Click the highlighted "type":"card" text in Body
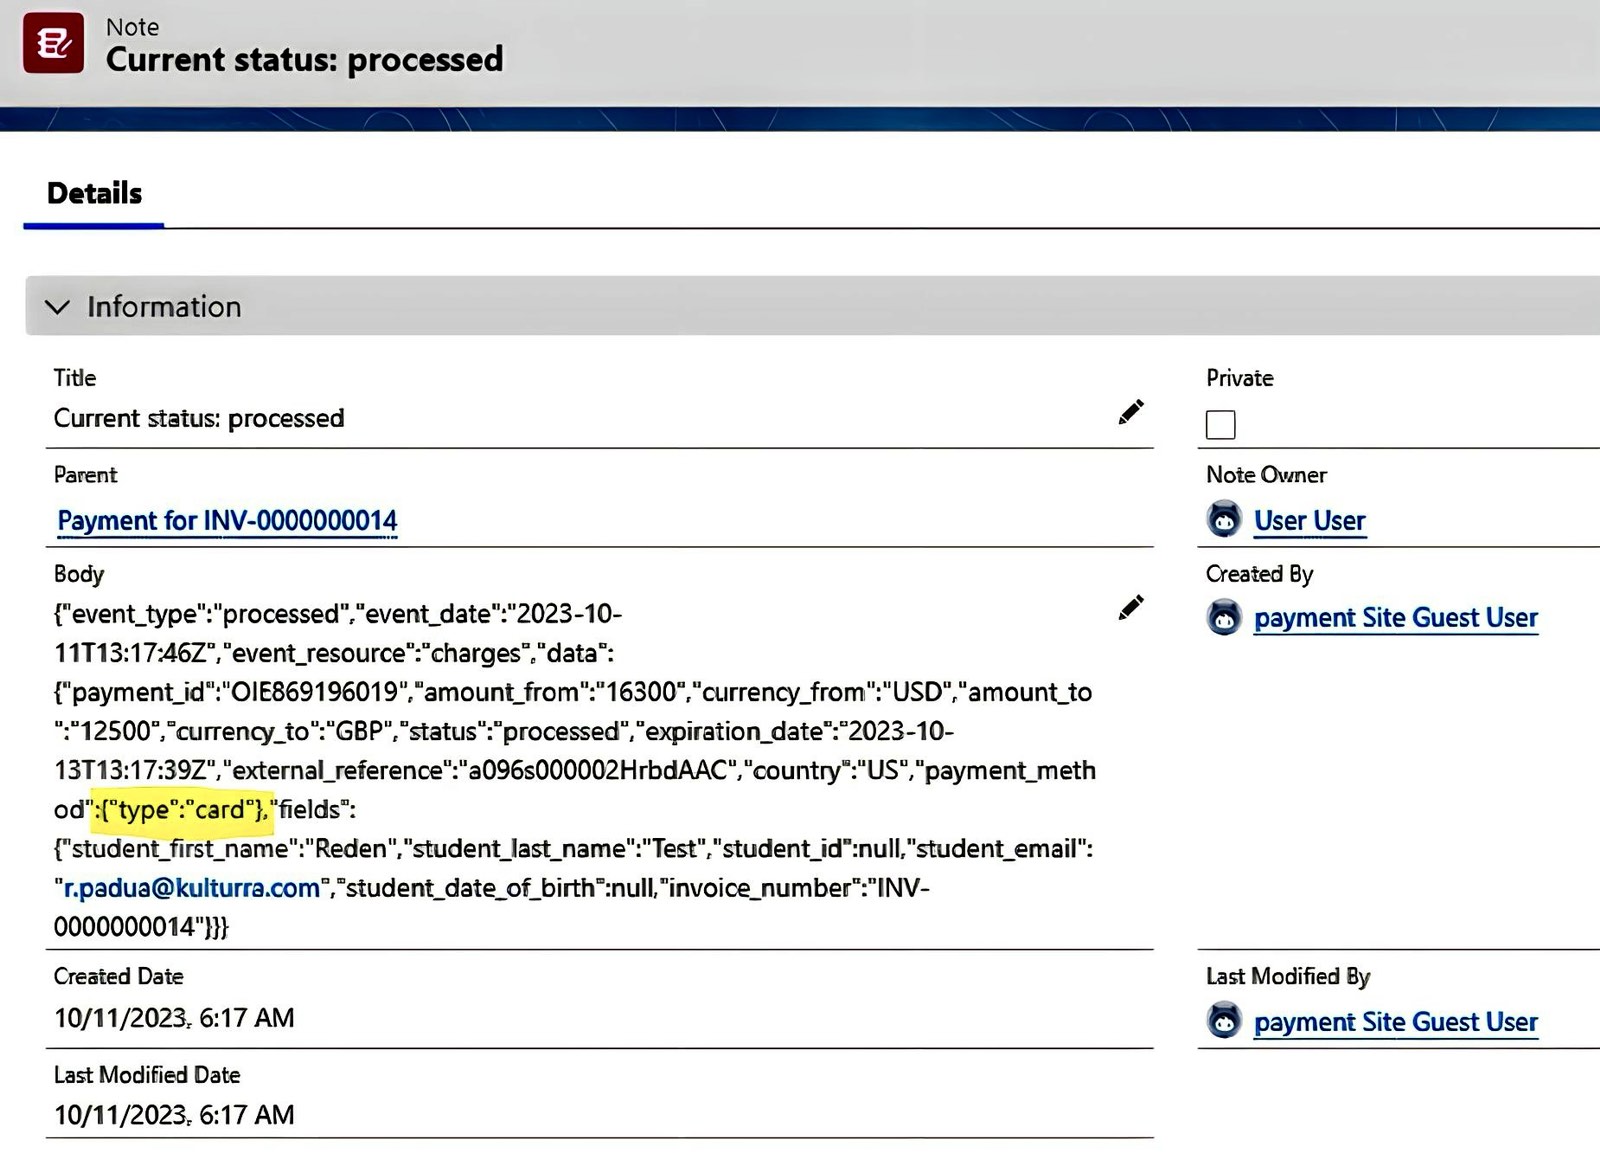Image resolution: width=1600 pixels, height=1172 pixels. click(182, 809)
